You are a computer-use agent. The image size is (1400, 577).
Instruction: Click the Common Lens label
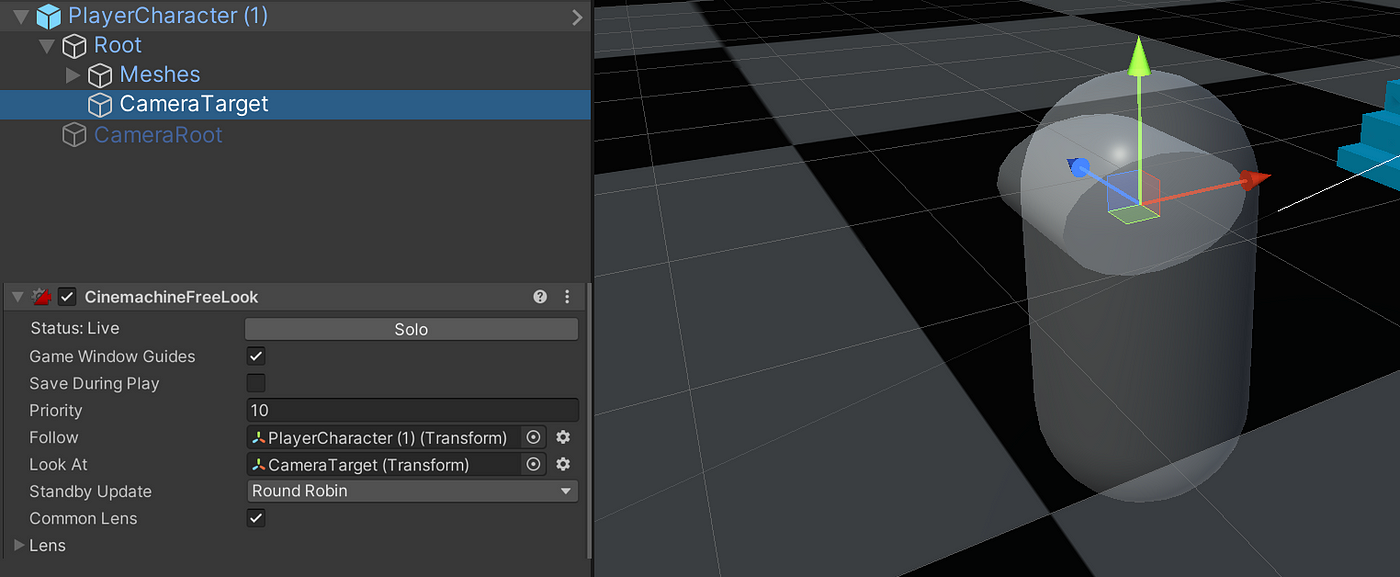pyautogui.click(x=83, y=519)
